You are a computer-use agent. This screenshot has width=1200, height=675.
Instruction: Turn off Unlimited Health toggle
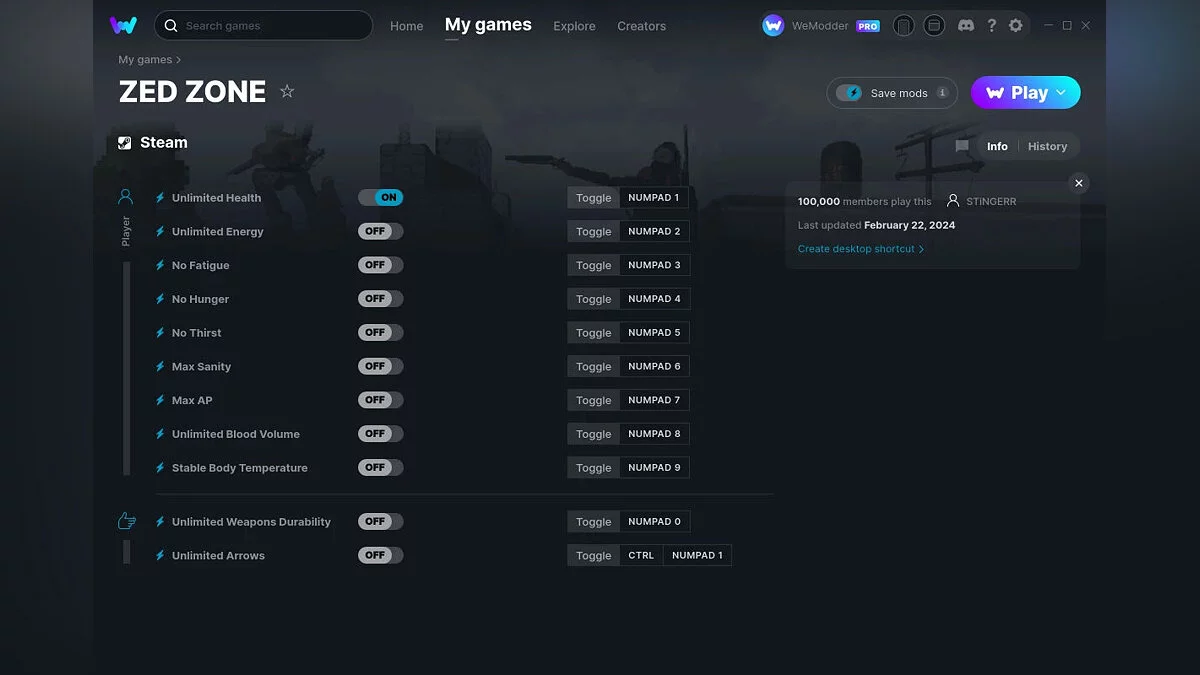click(x=381, y=198)
